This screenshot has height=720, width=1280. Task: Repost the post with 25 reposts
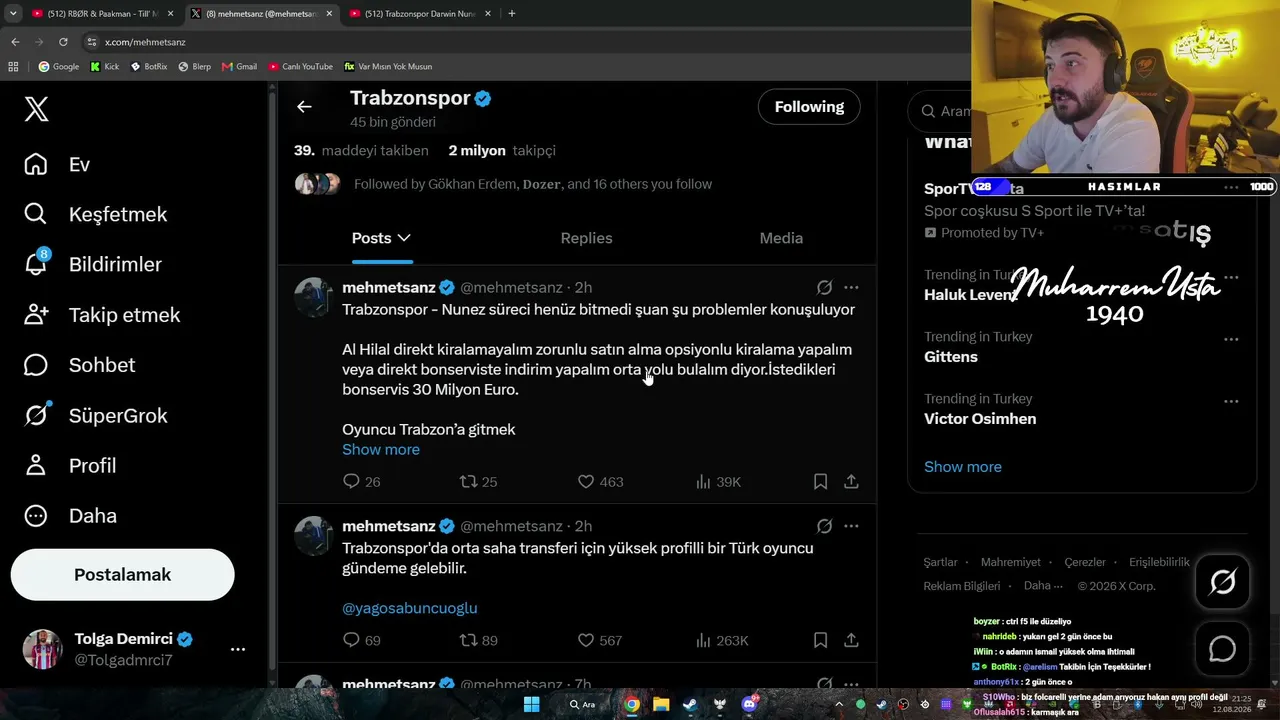[478, 482]
